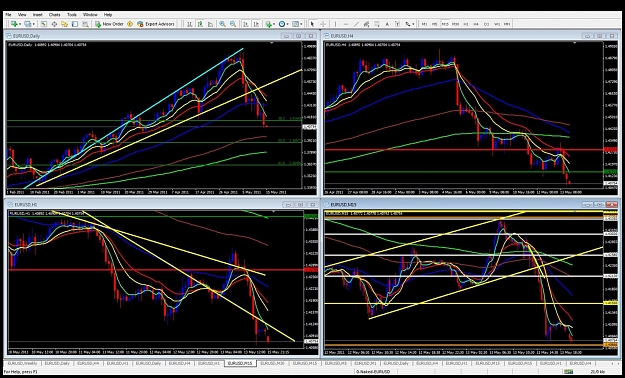
Task: Open the Help menu
Action: 108,15
